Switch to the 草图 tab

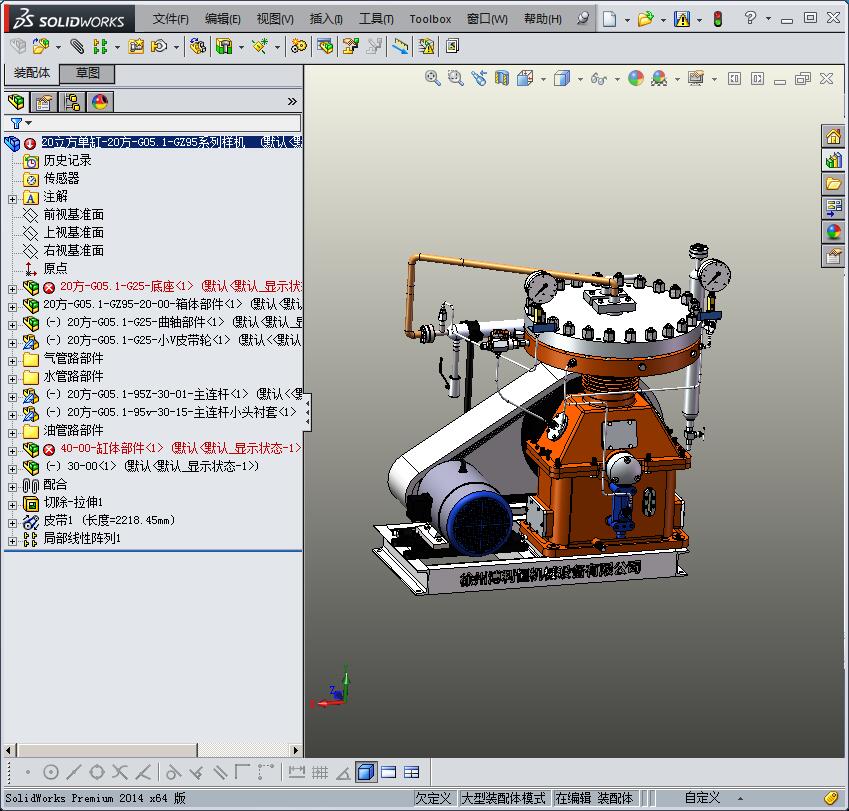[88, 73]
